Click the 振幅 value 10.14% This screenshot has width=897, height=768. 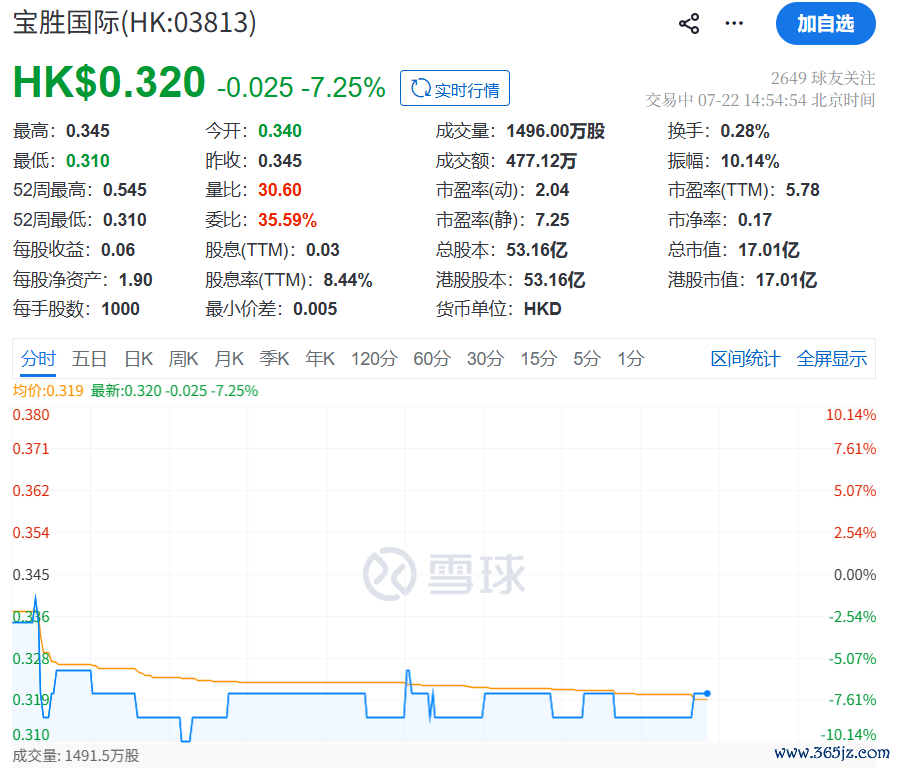[x=750, y=161]
